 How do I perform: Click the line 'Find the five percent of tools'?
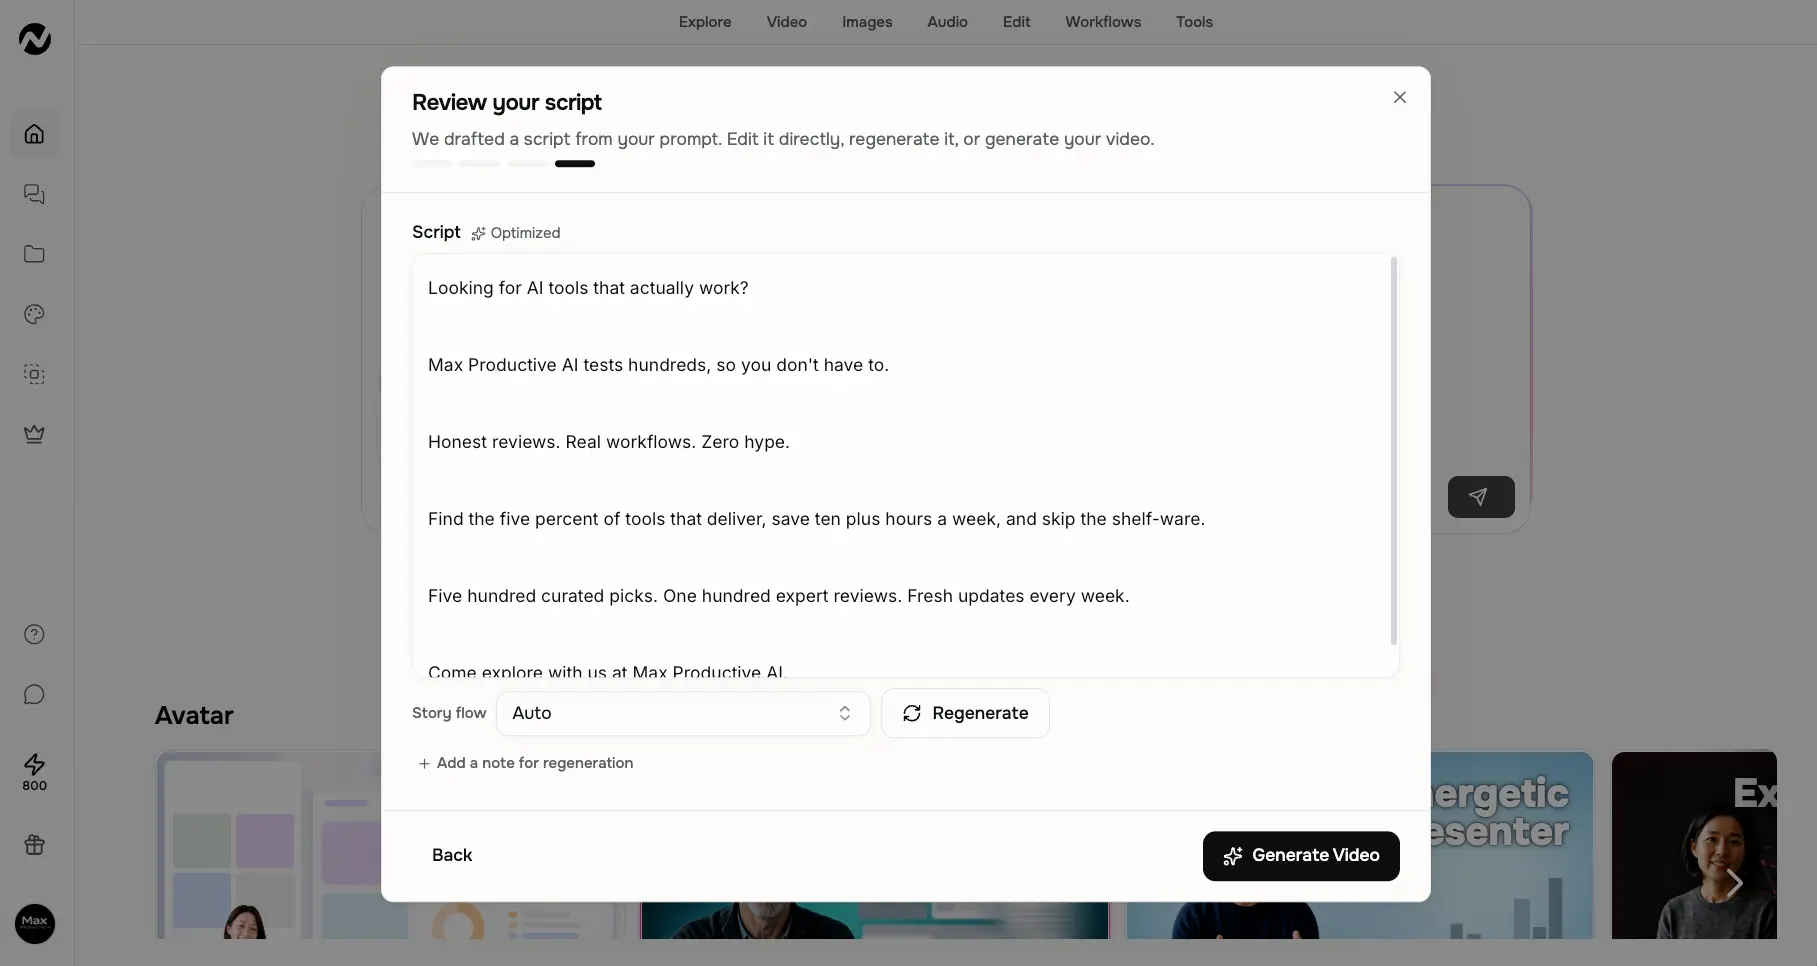pos(816,519)
